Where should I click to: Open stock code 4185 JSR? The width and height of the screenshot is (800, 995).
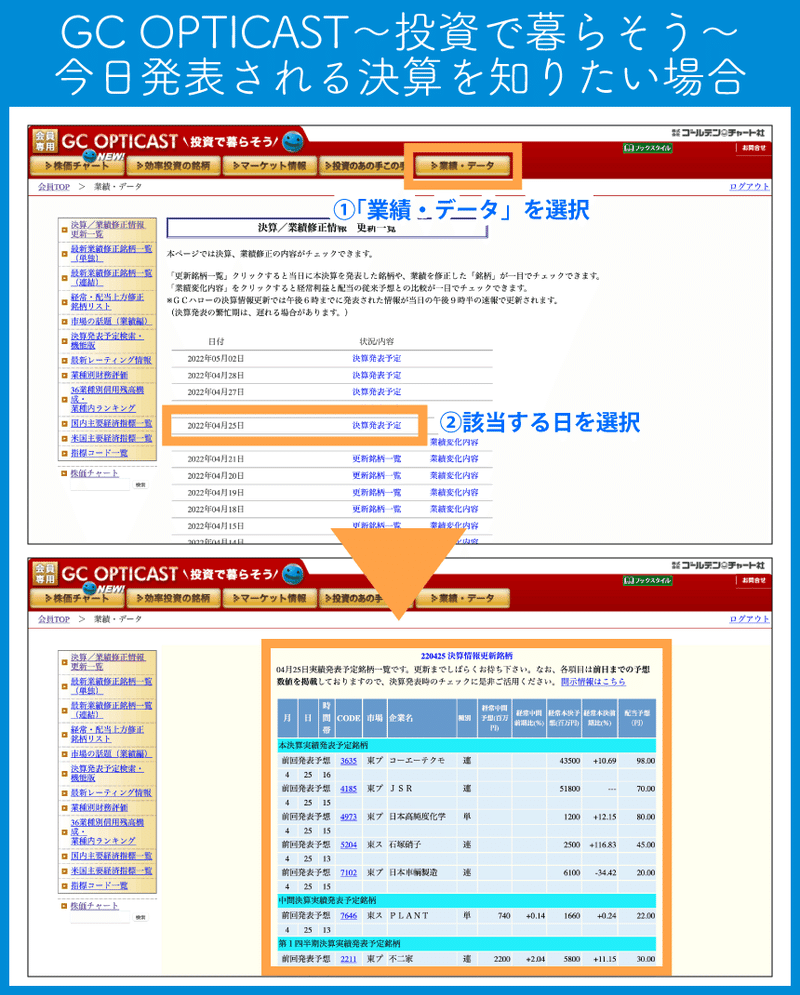(348, 789)
